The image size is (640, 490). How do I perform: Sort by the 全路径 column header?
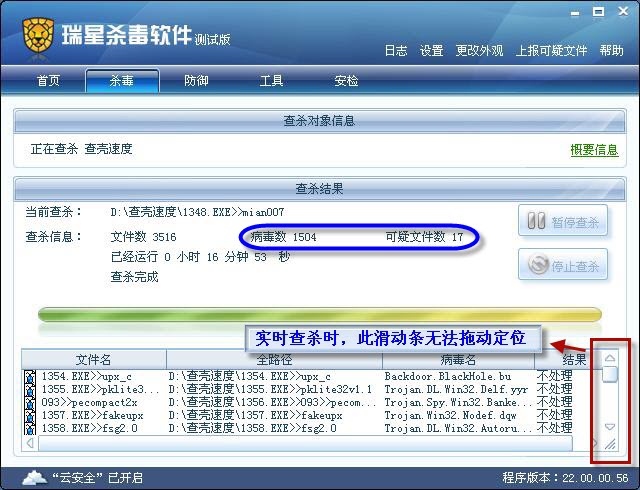click(x=274, y=360)
